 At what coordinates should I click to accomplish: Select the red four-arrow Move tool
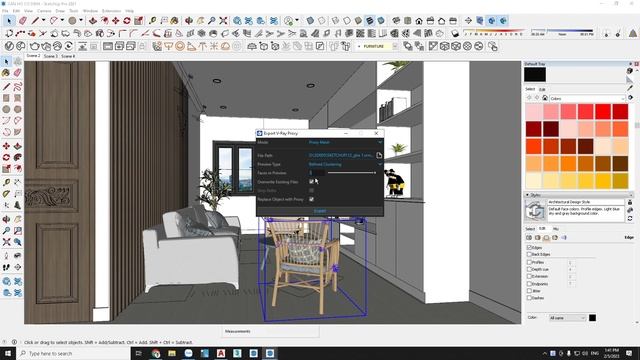click(116, 20)
